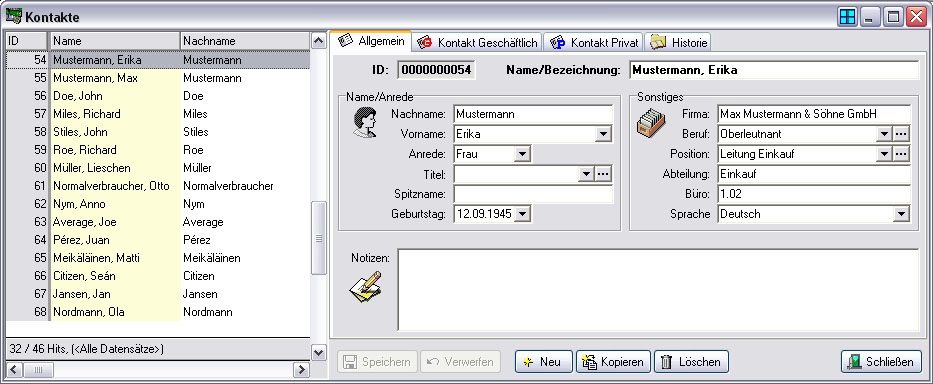Image resolution: width=933 pixels, height=384 pixels.
Task: Click the Neu button
Action: coord(543,361)
